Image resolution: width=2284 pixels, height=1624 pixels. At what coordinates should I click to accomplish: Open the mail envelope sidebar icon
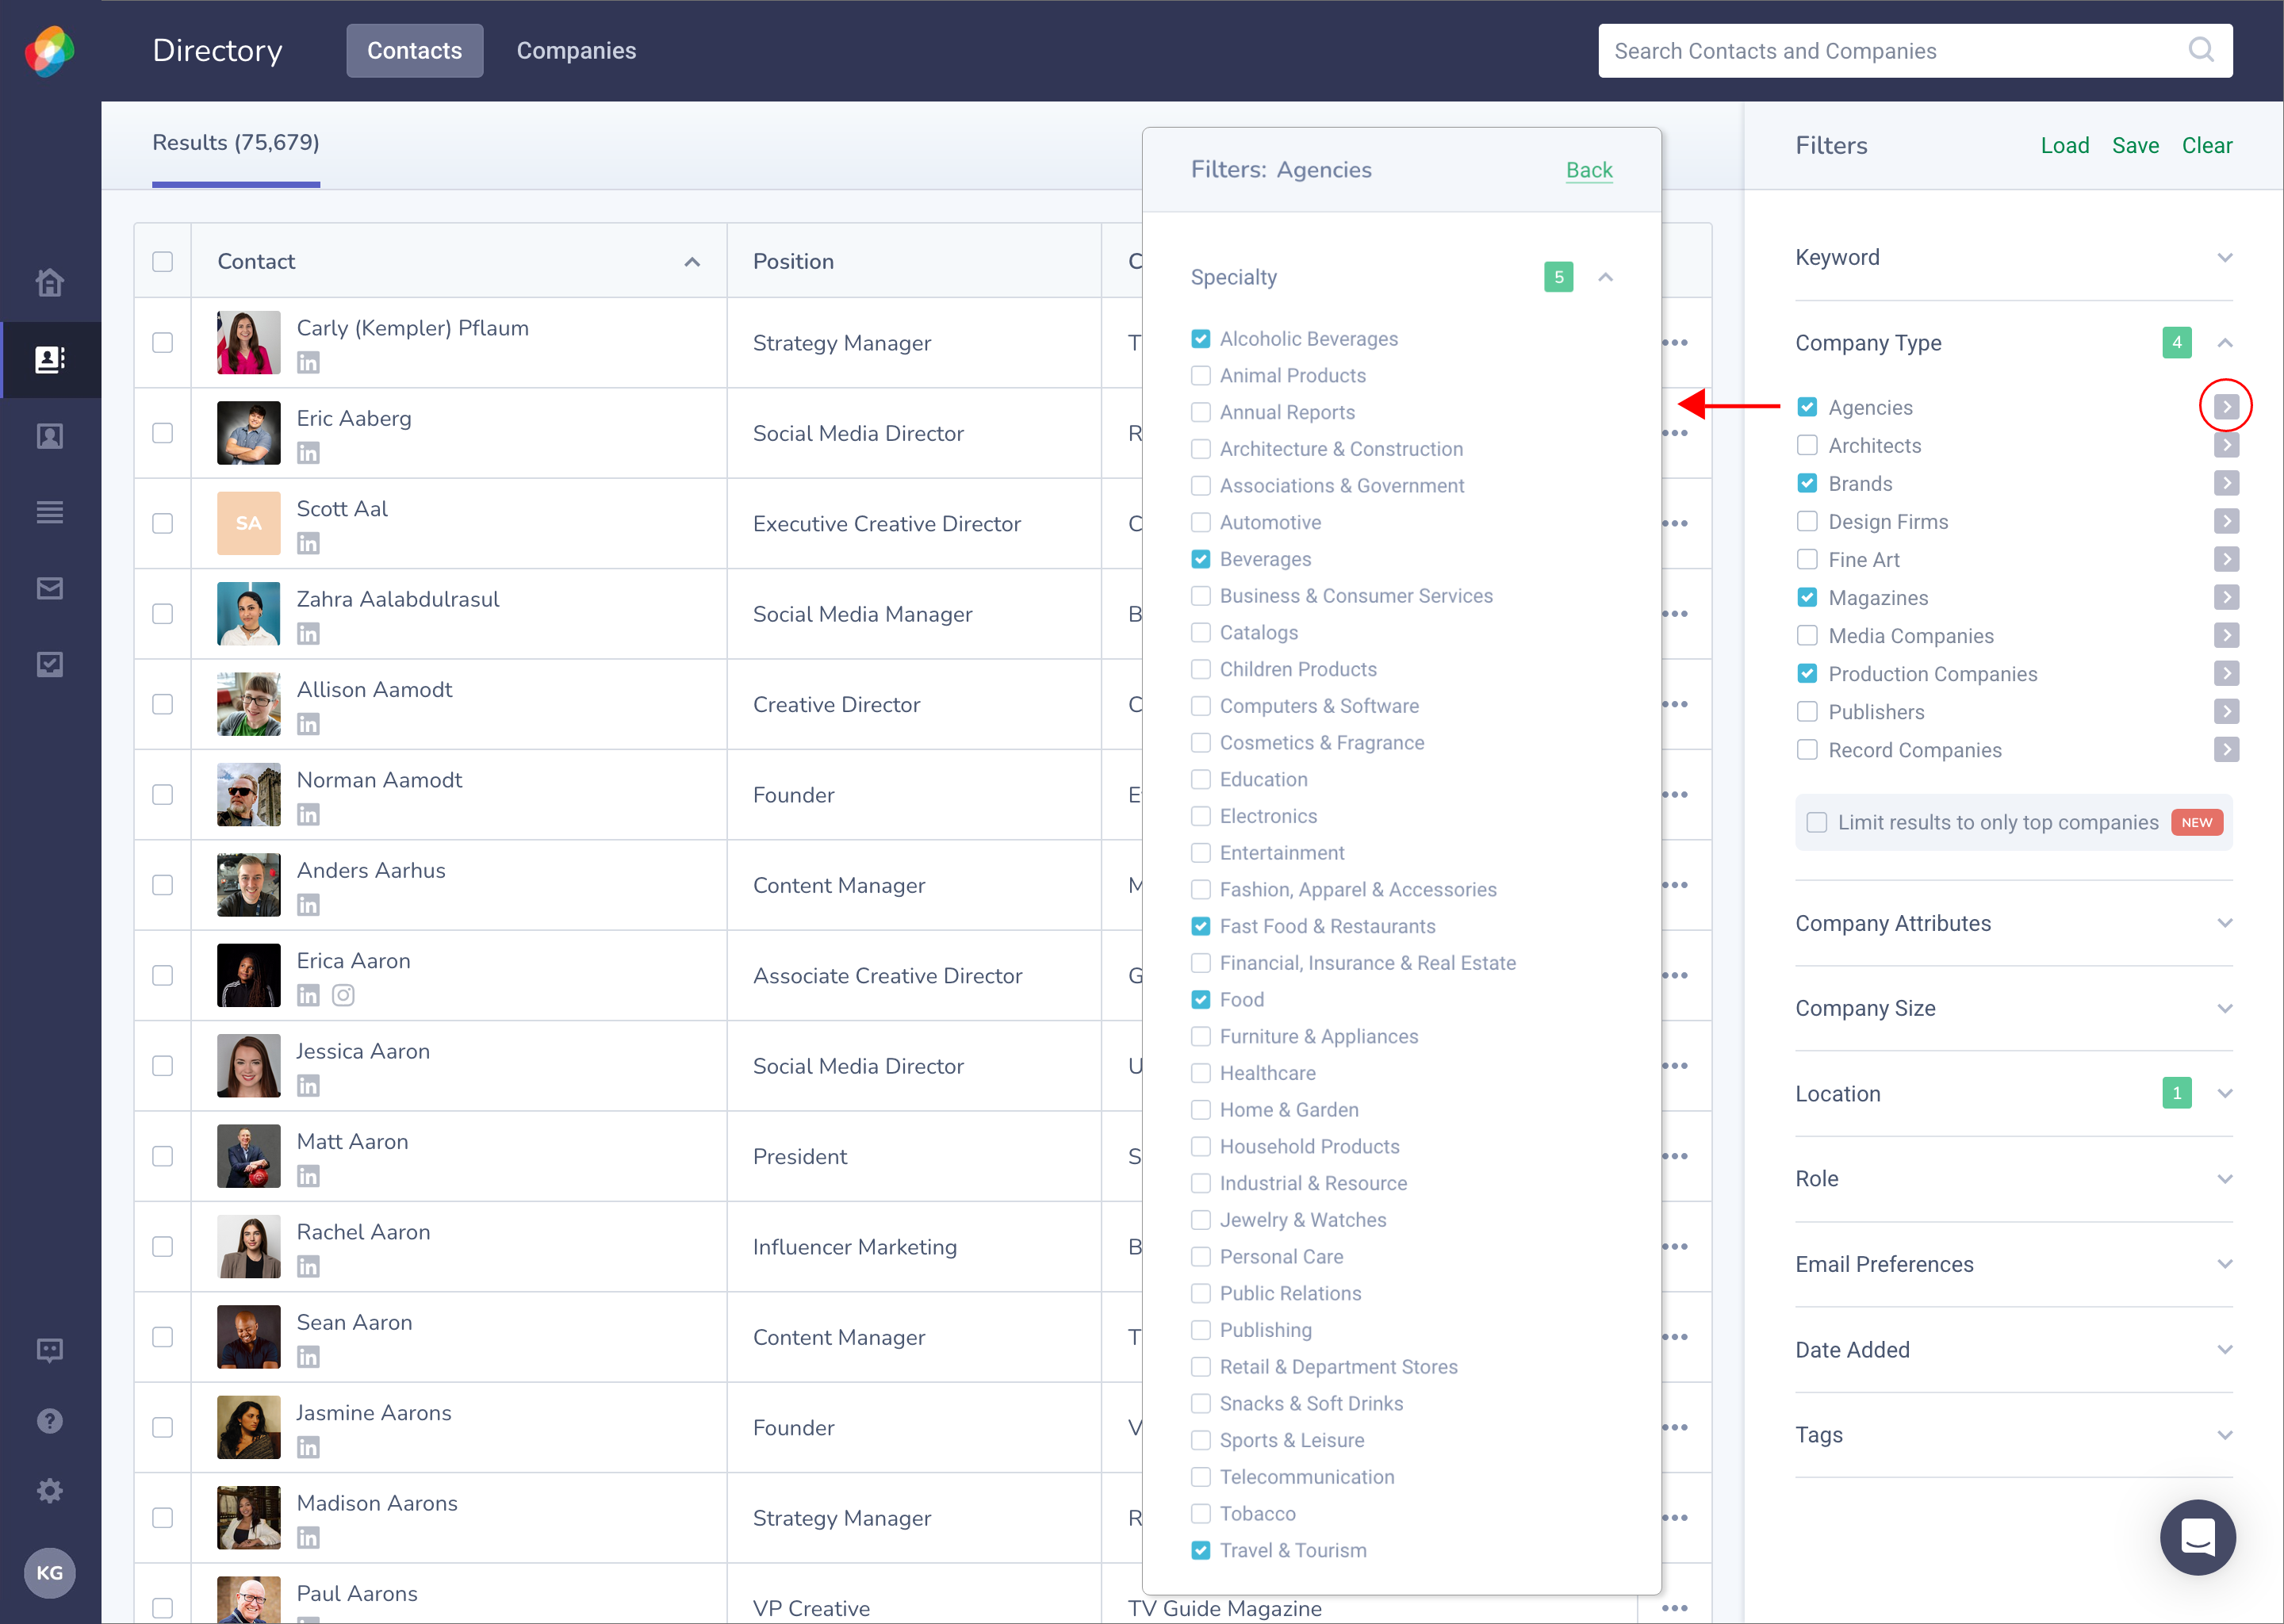coord(50,588)
